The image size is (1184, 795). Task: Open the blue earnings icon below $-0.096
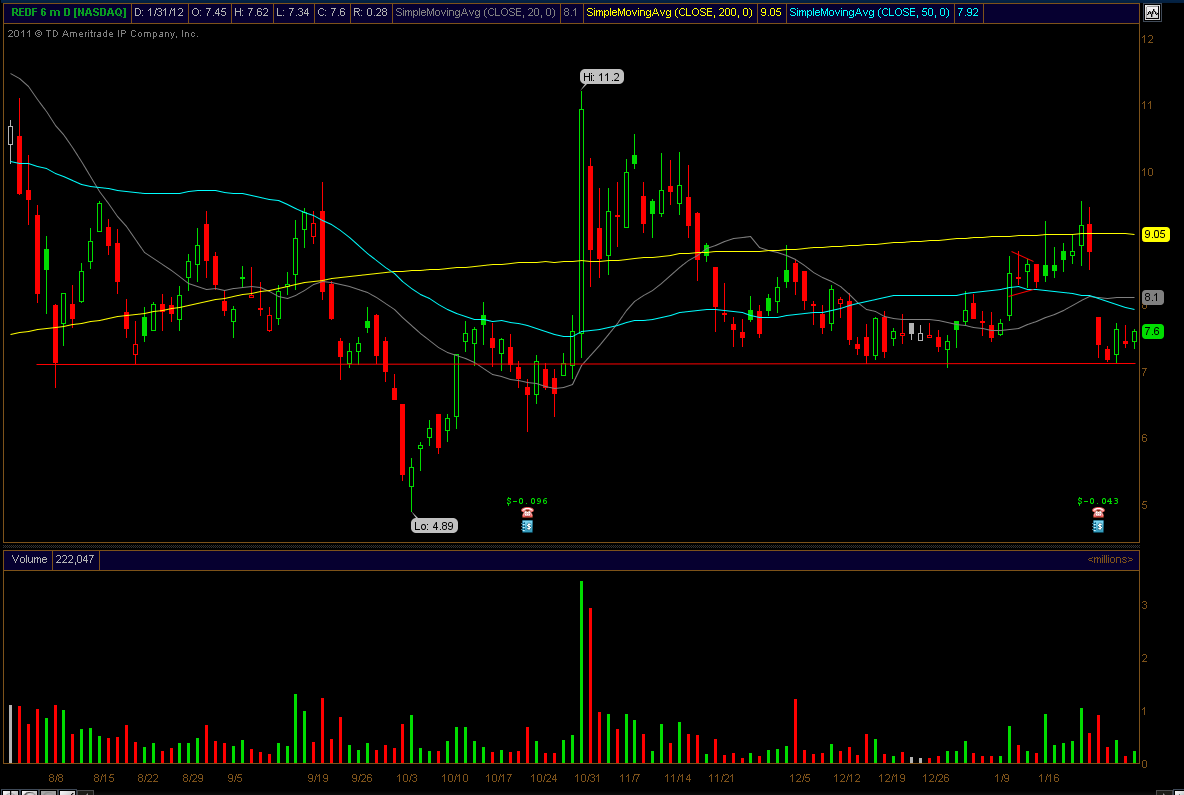(527, 525)
